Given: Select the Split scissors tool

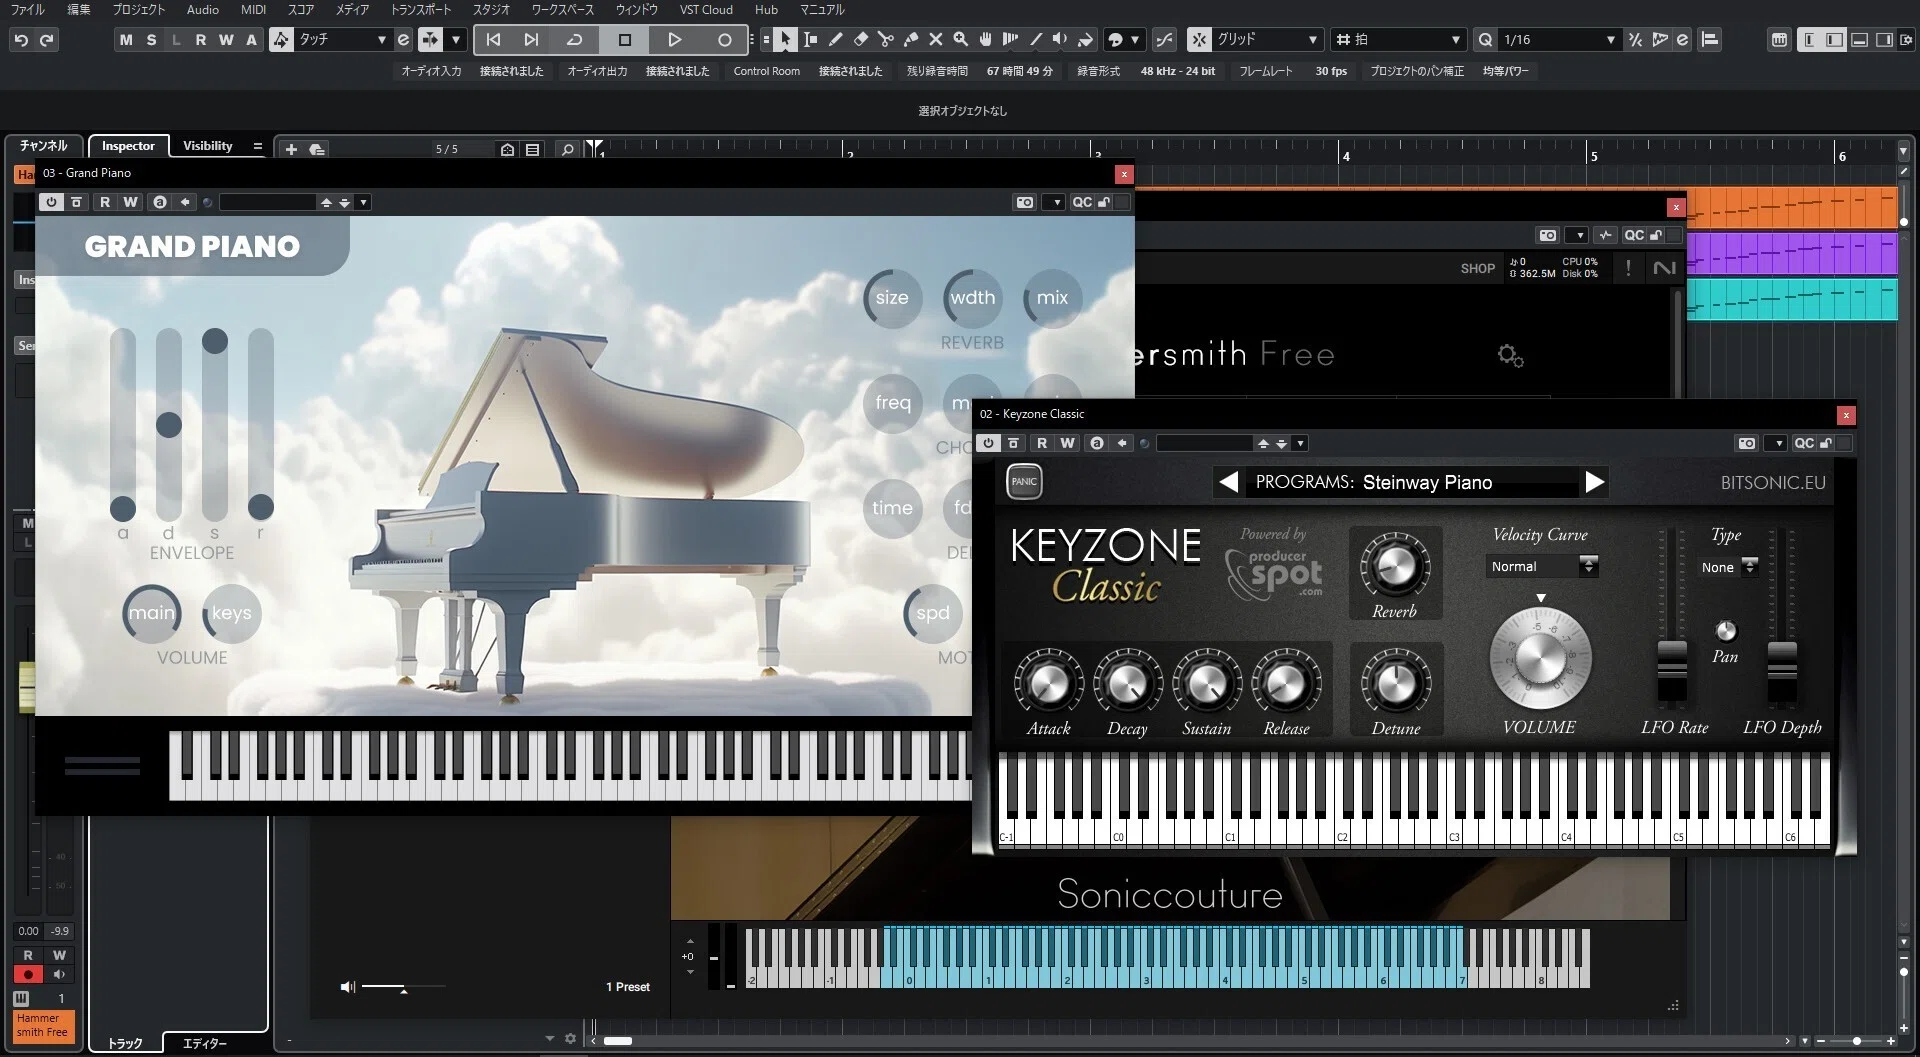Looking at the screenshot, I should [885, 40].
